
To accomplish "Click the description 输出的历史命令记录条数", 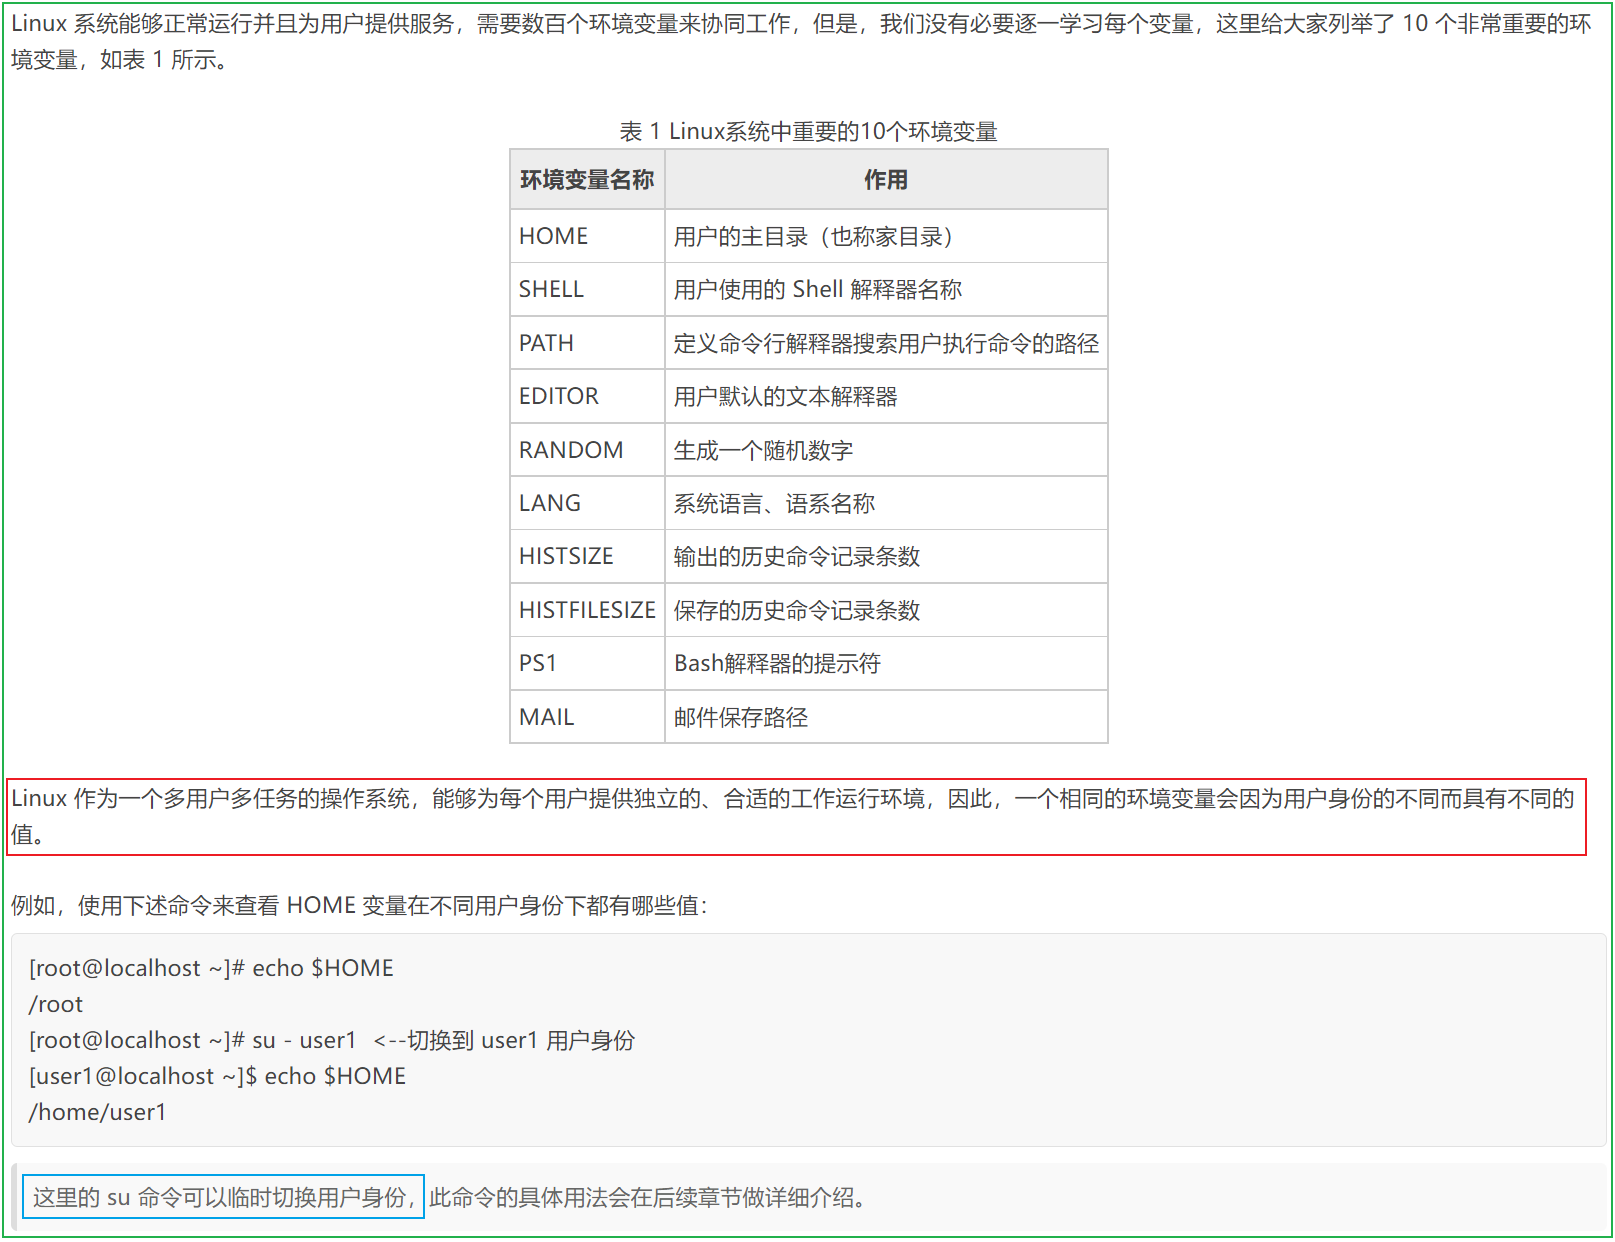I will coord(886,556).
